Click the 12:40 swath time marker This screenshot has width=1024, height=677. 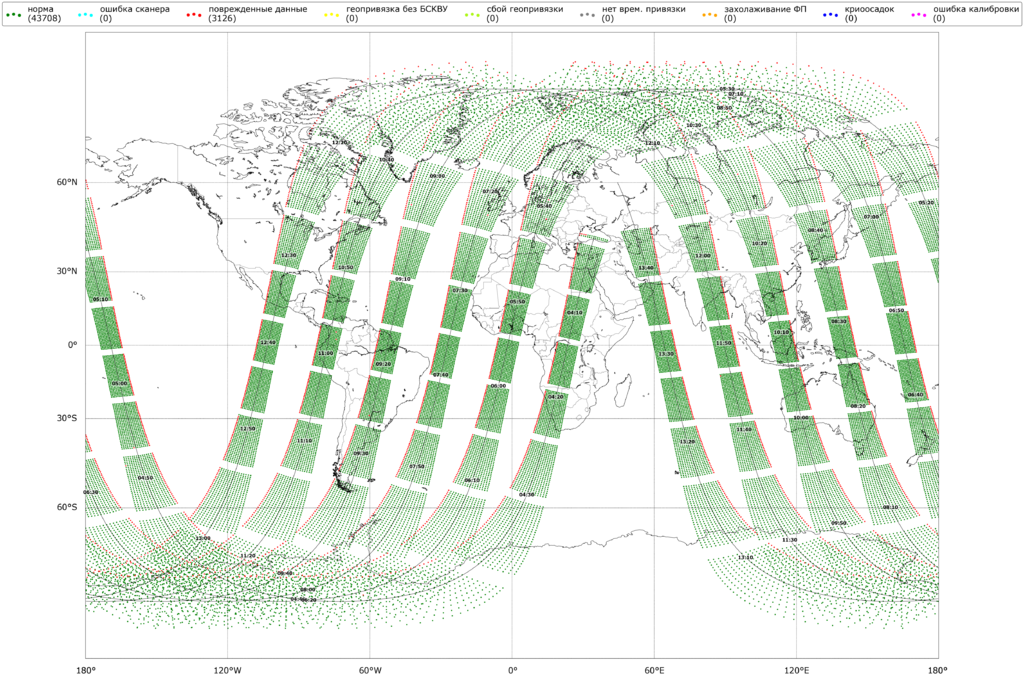(x=267, y=343)
